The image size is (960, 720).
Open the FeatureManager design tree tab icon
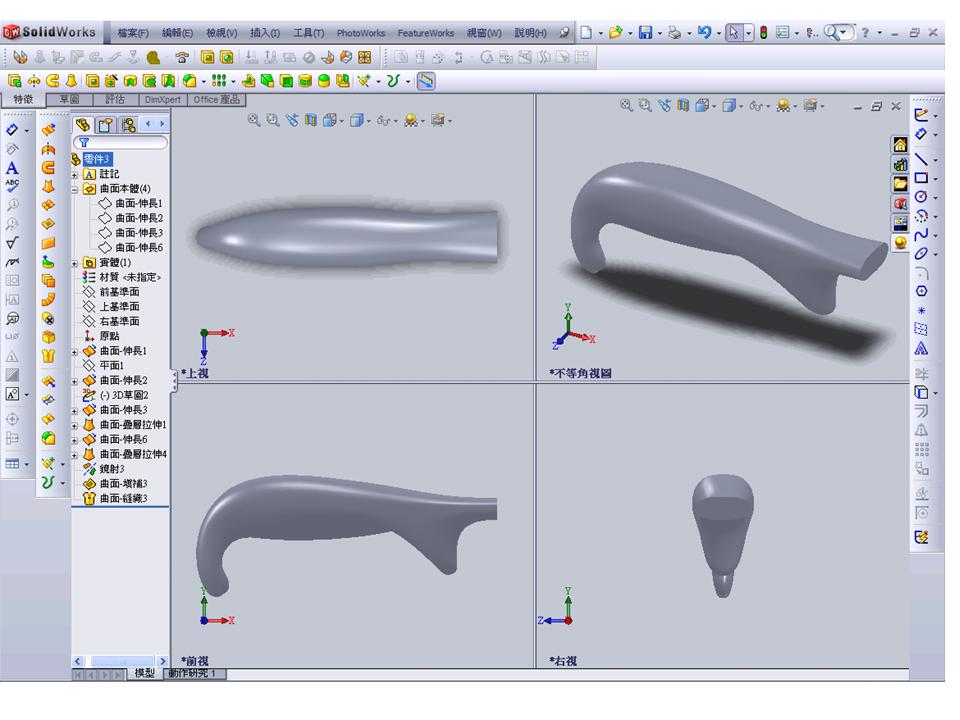(83, 125)
